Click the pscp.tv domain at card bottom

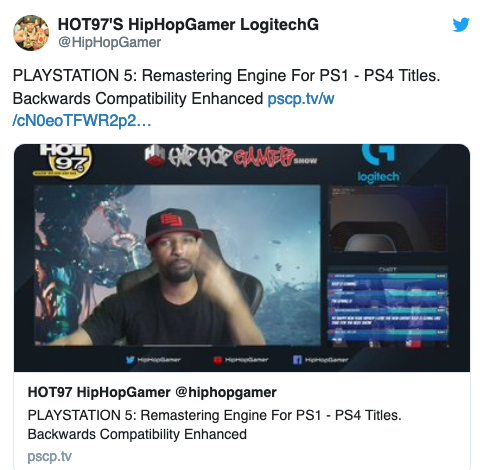coord(49,456)
